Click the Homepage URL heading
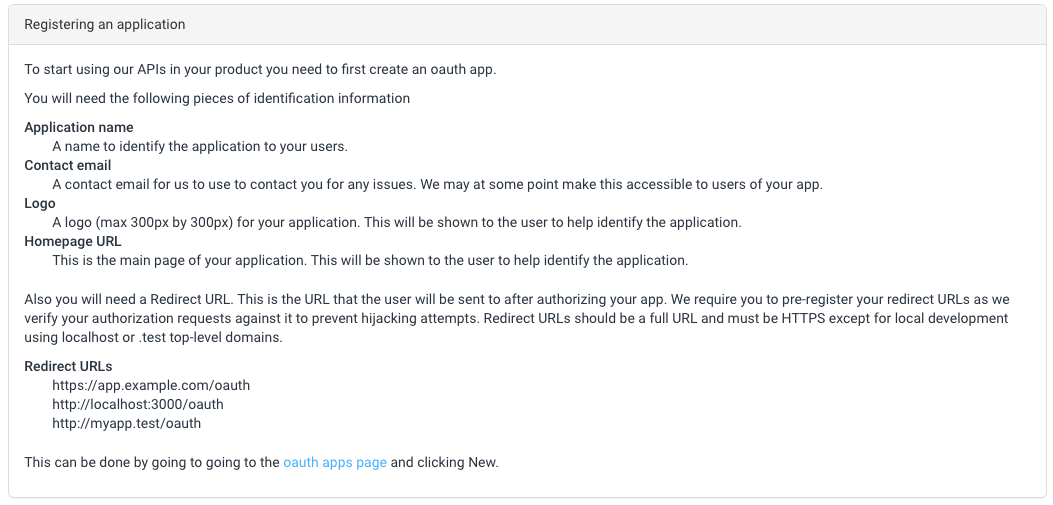The height and width of the screenshot is (505, 1053). (x=73, y=240)
